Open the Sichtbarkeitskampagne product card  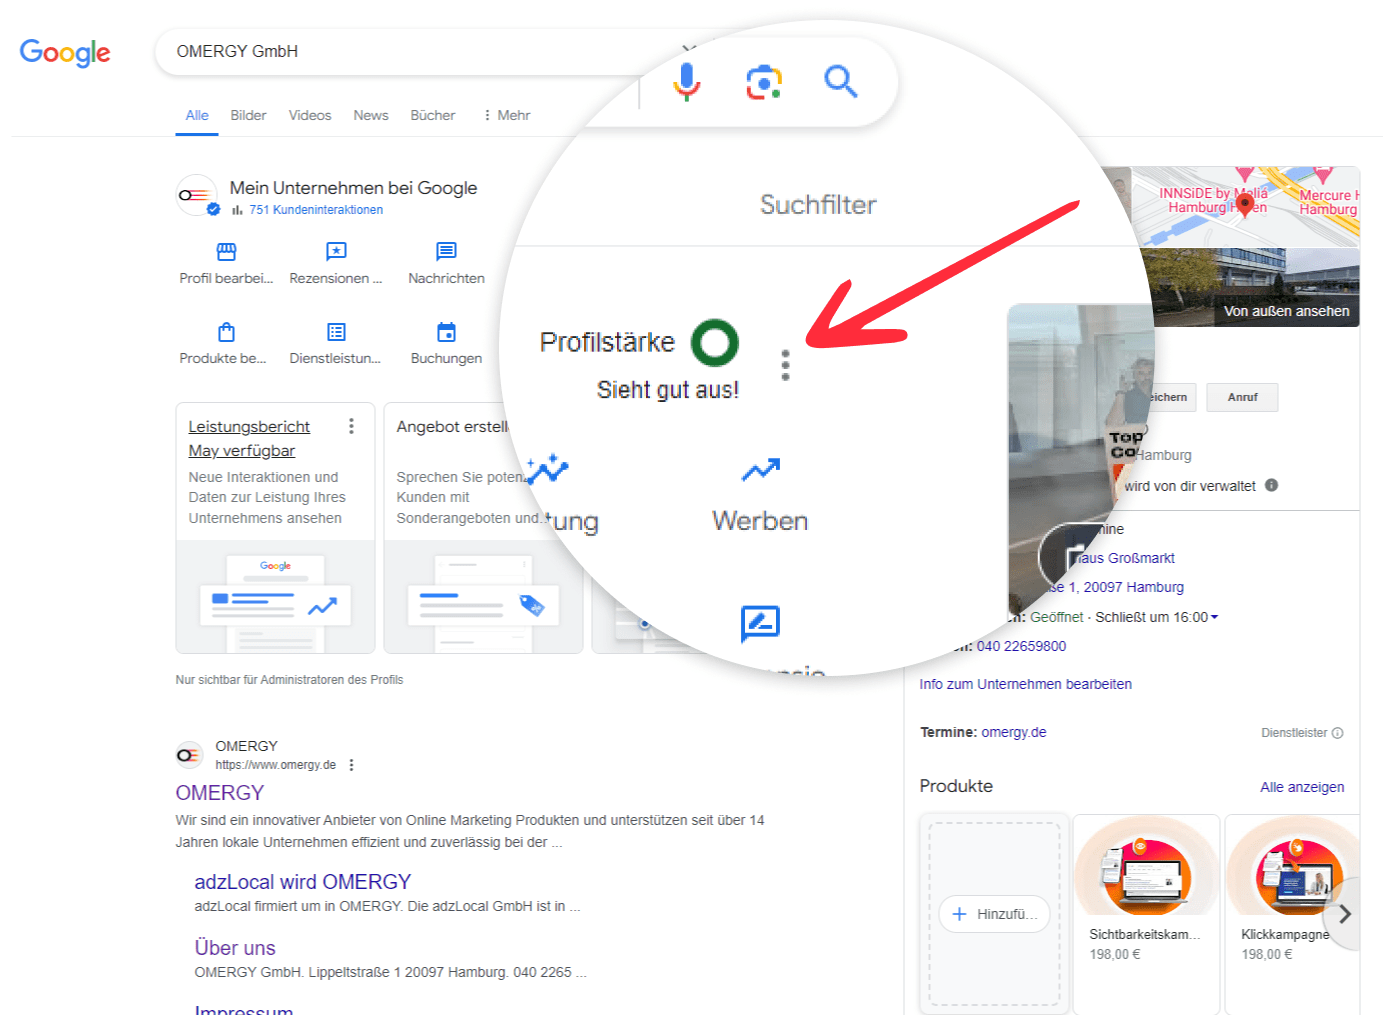tap(1146, 914)
